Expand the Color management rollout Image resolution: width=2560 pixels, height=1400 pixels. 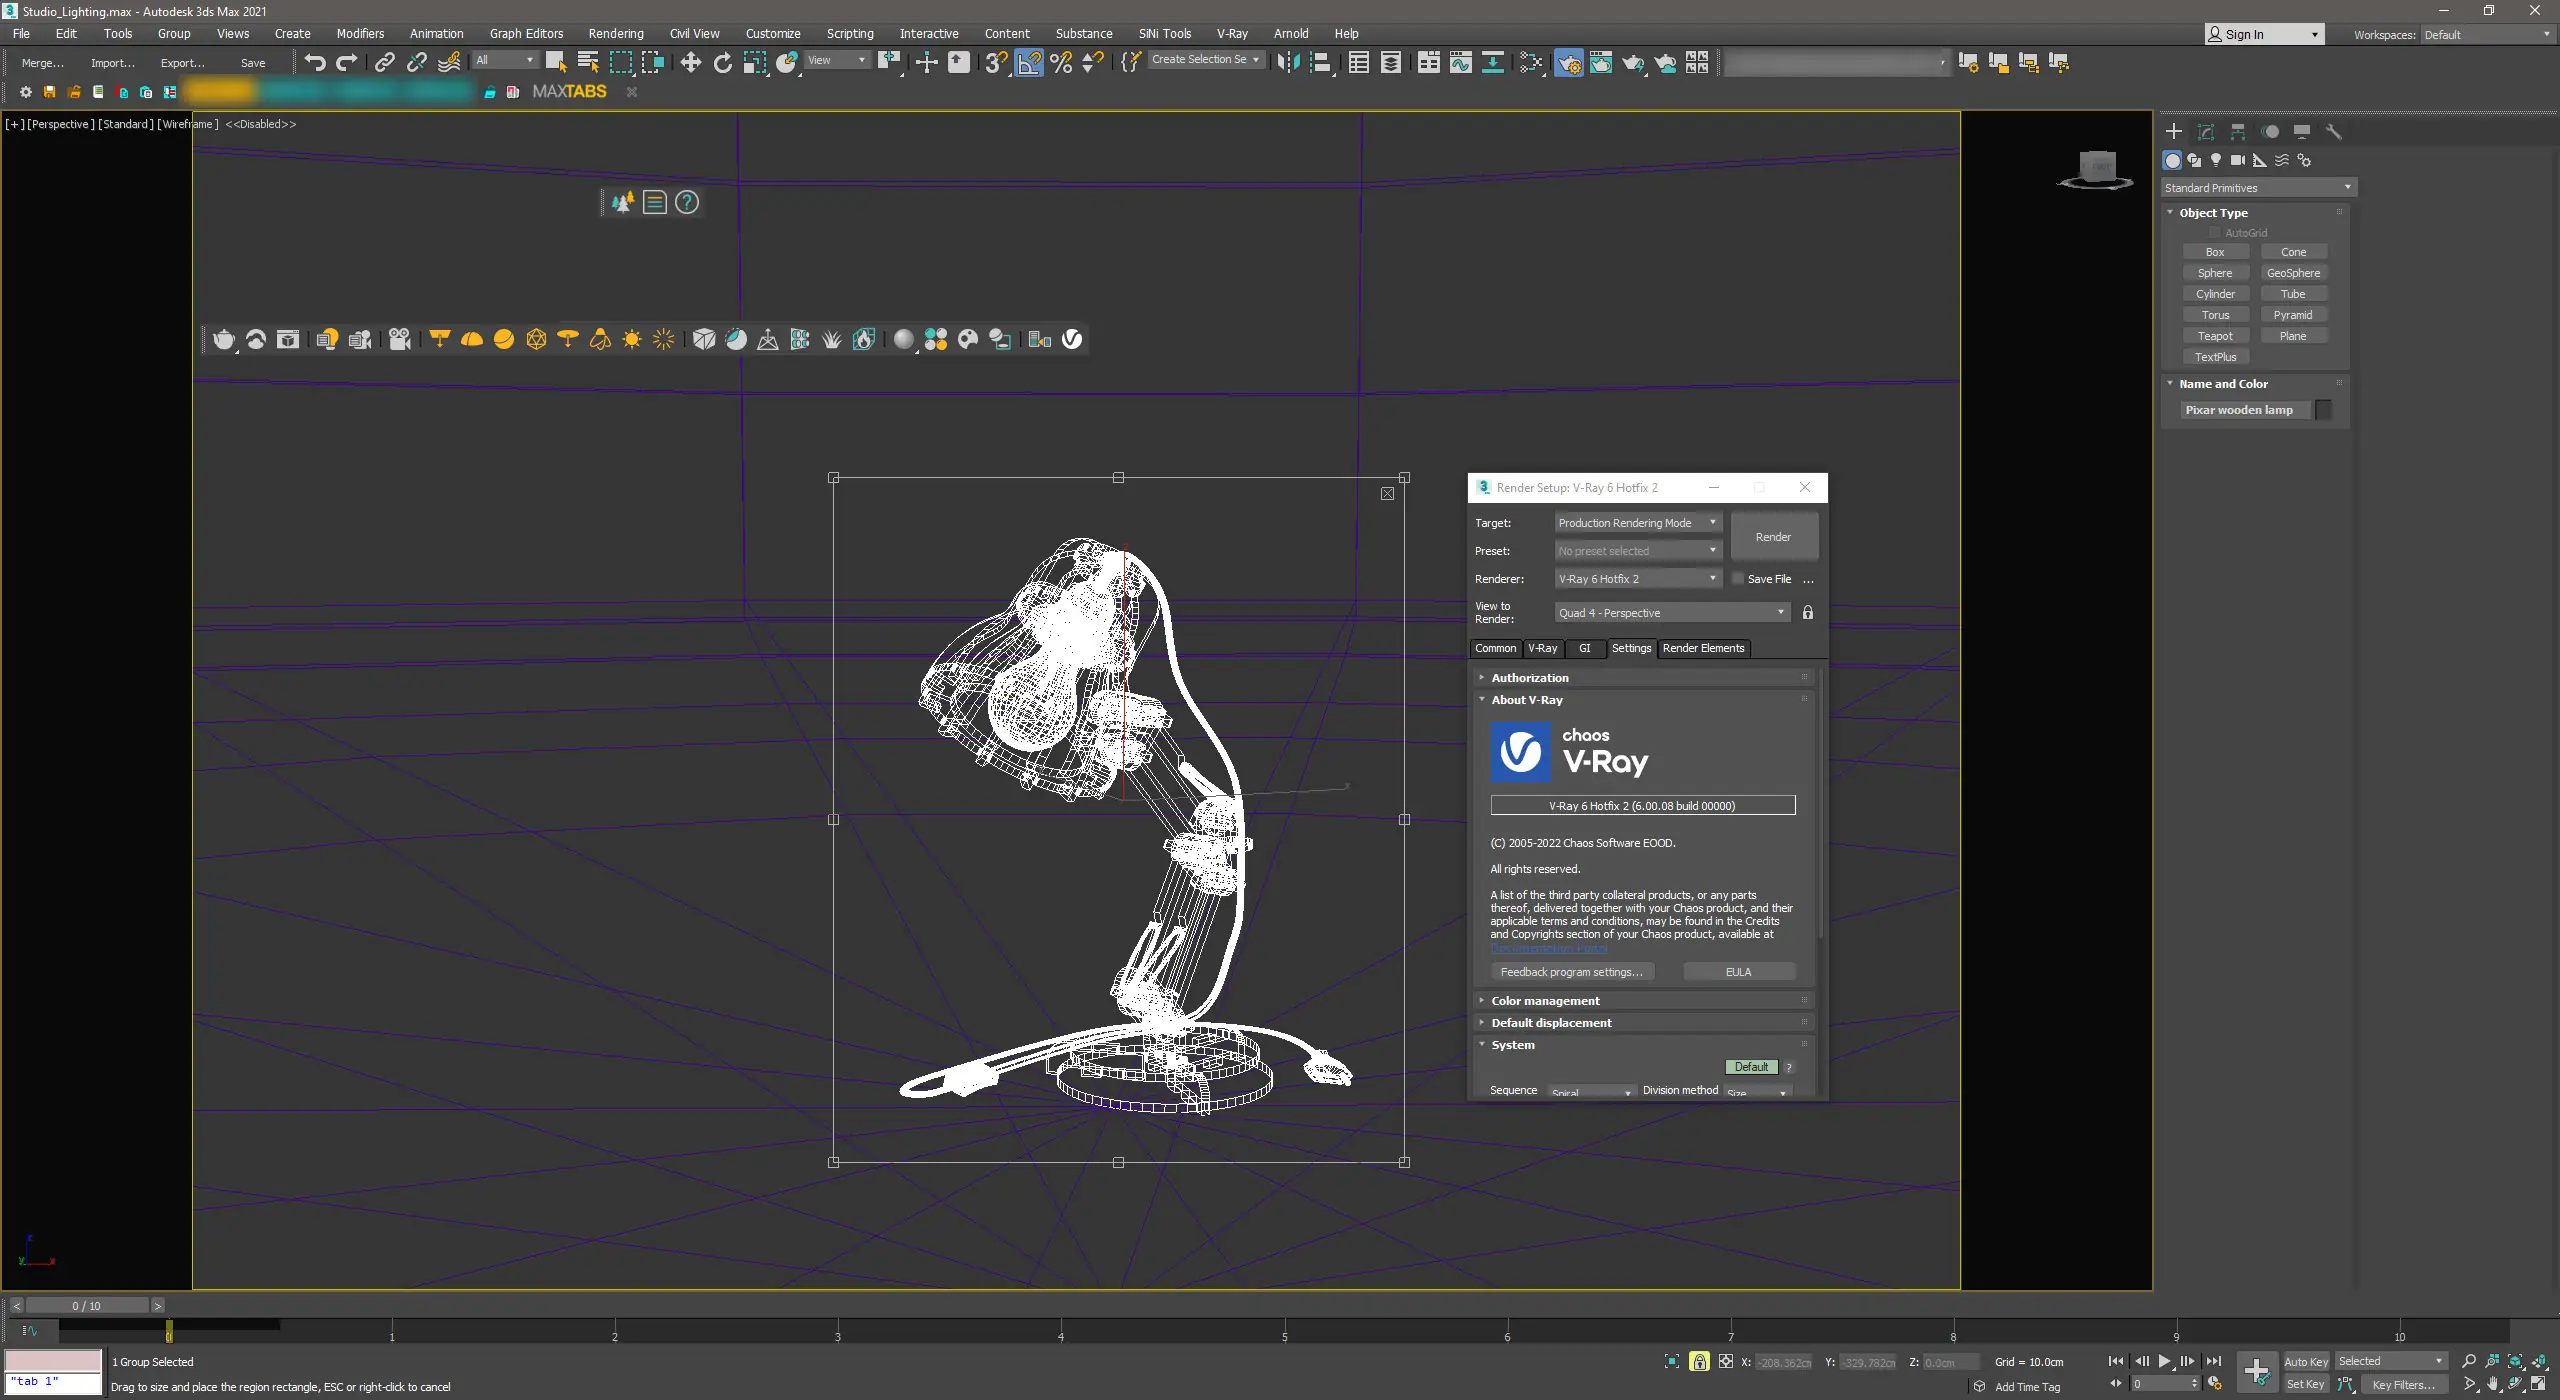coord(1545,1000)
